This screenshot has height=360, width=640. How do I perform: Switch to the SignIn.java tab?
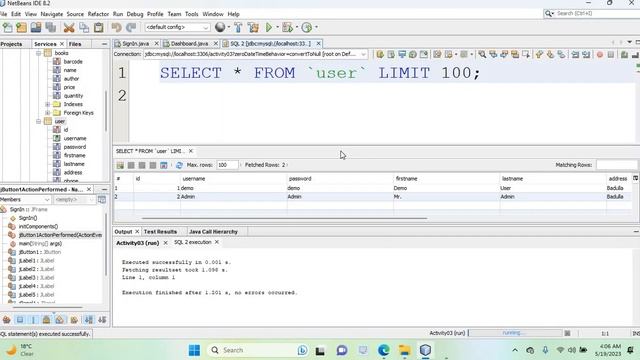[x=136, y=43]
